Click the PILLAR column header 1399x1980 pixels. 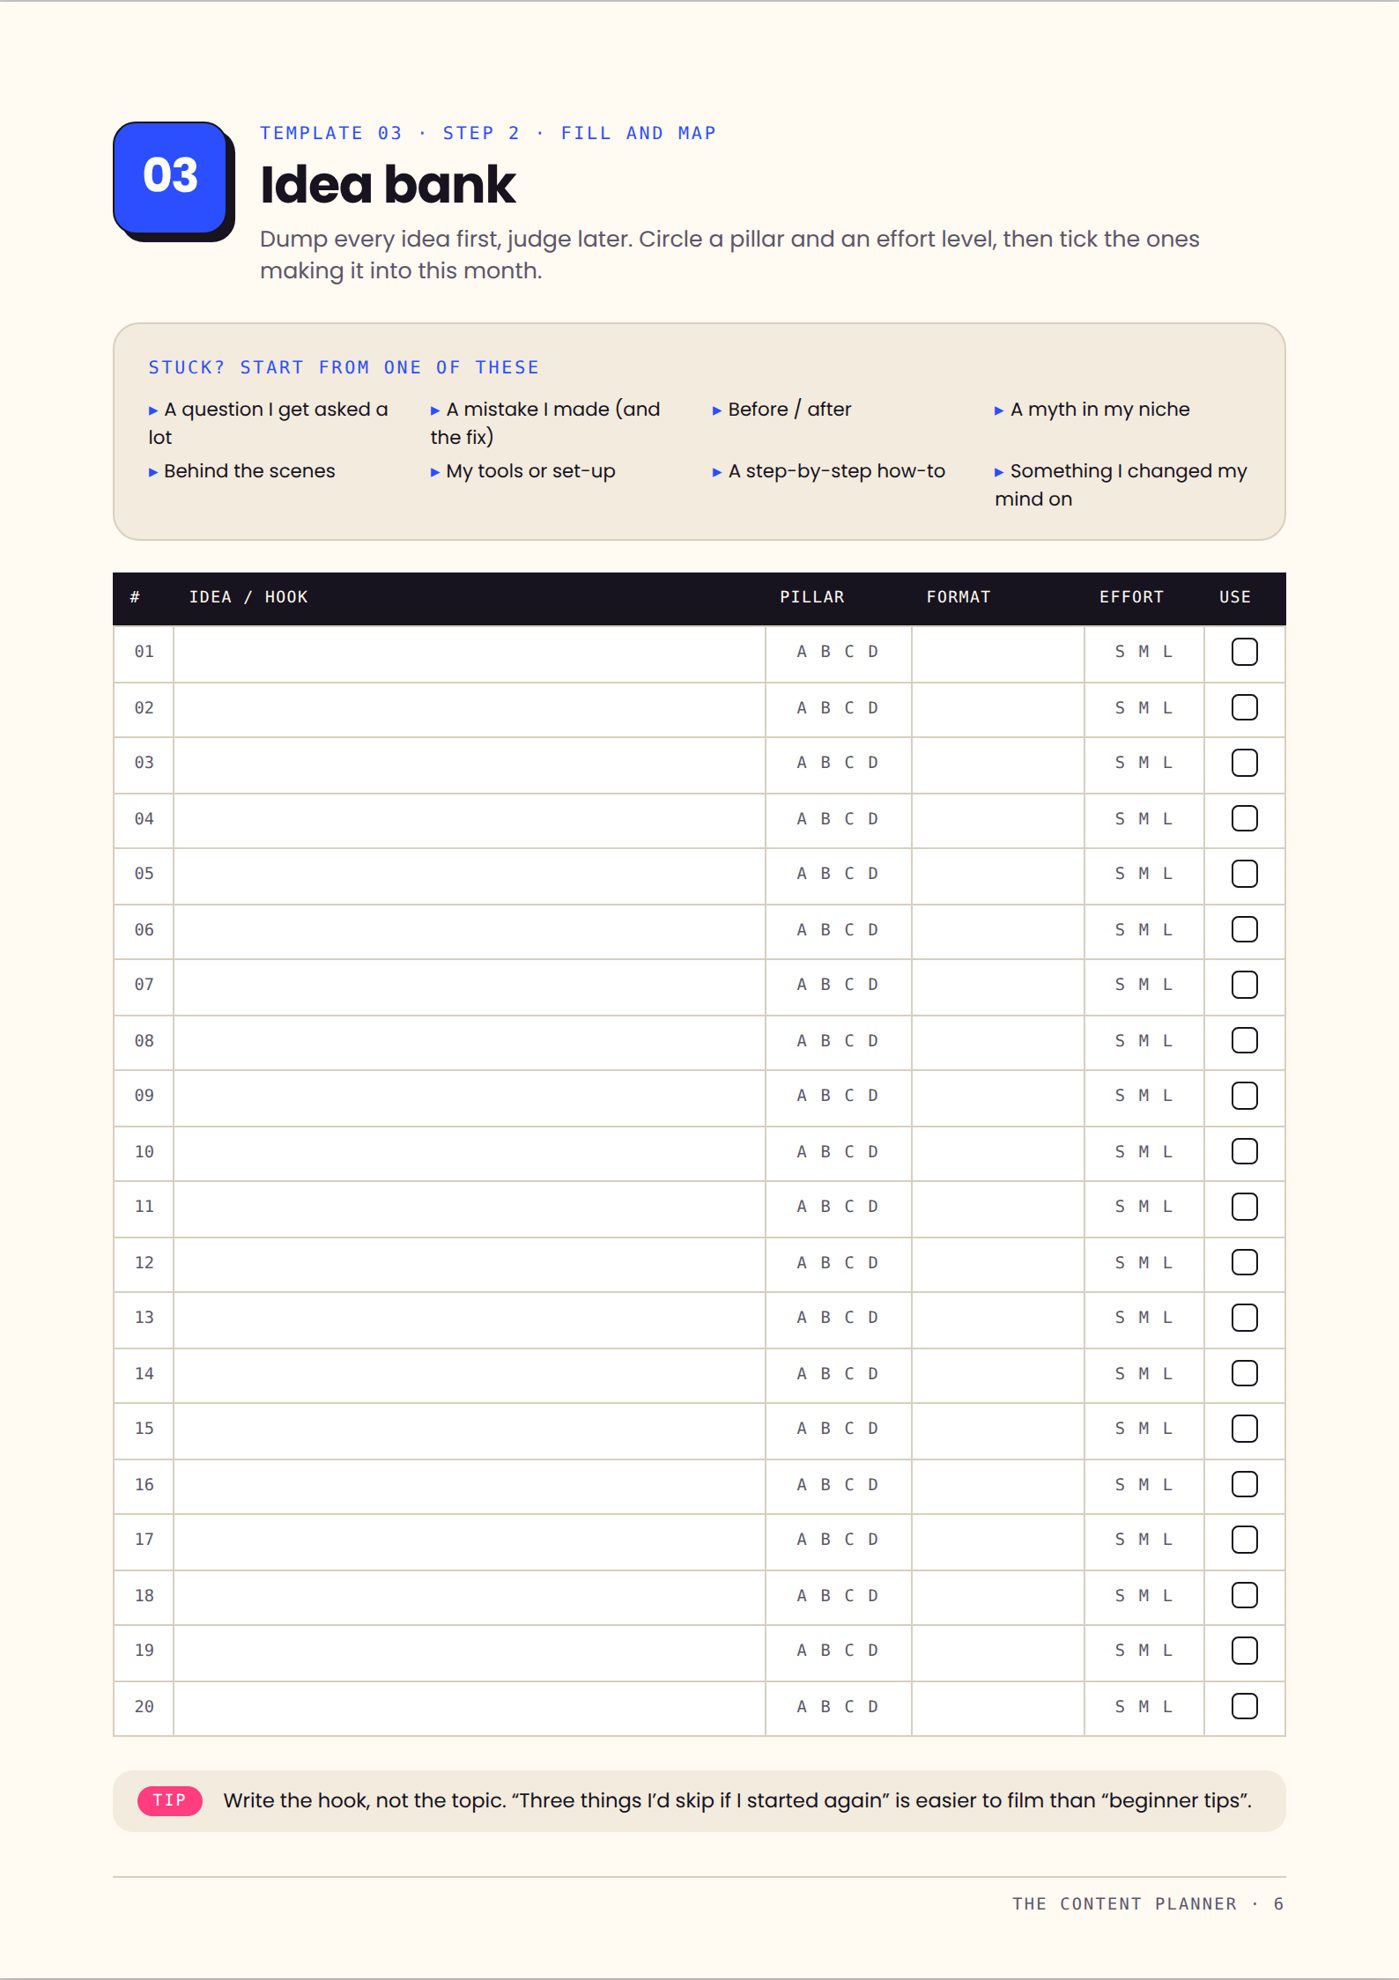point(812,597)
